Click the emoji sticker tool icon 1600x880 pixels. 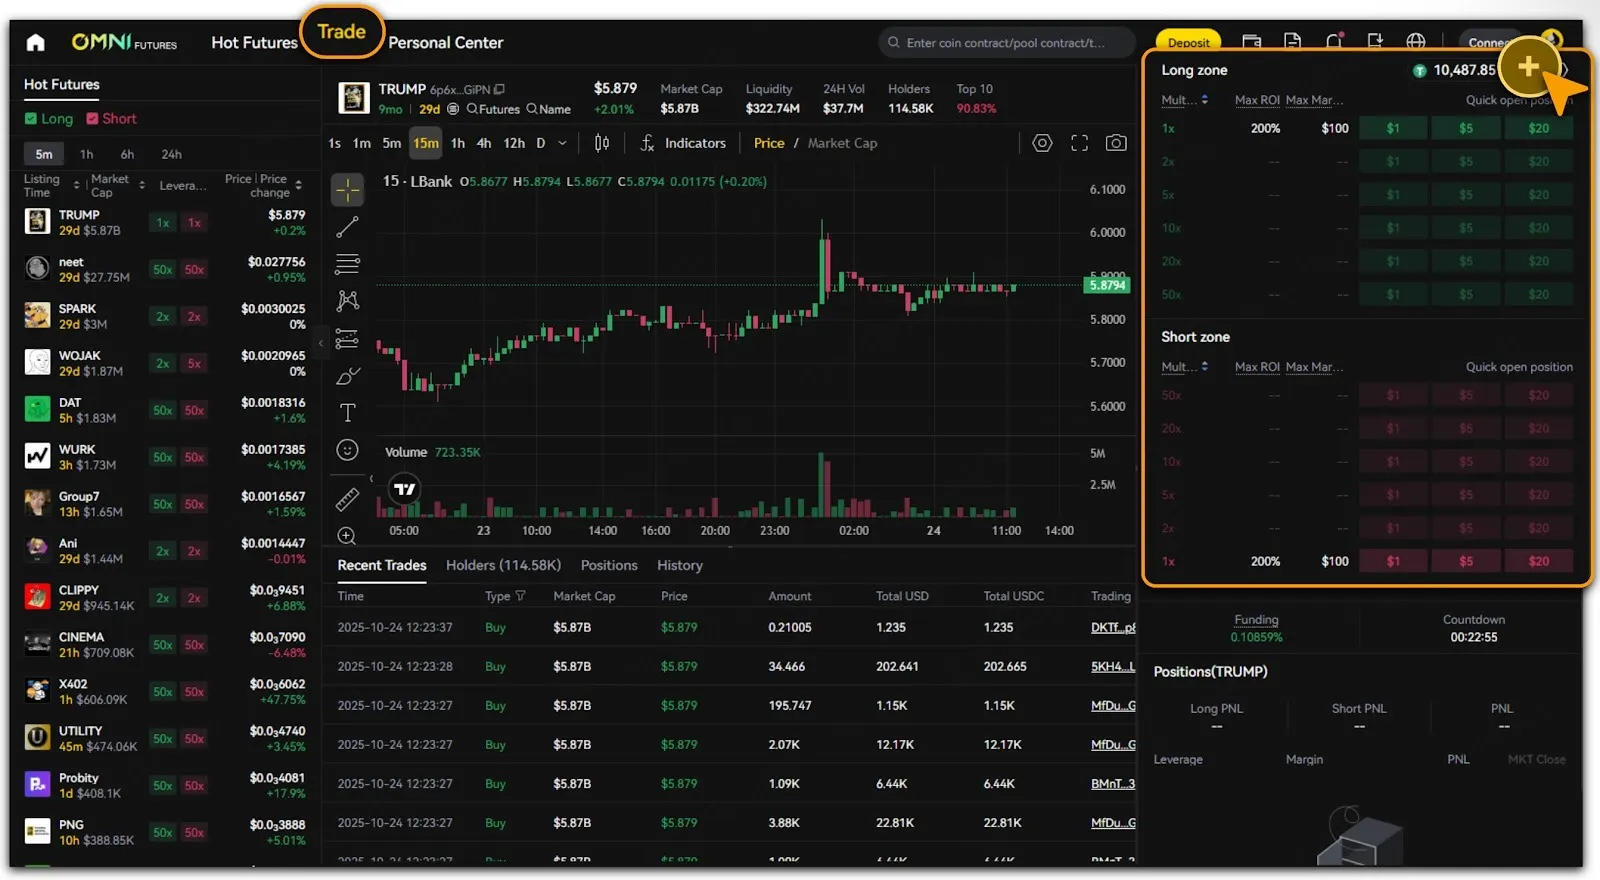[x=347, y=450]
